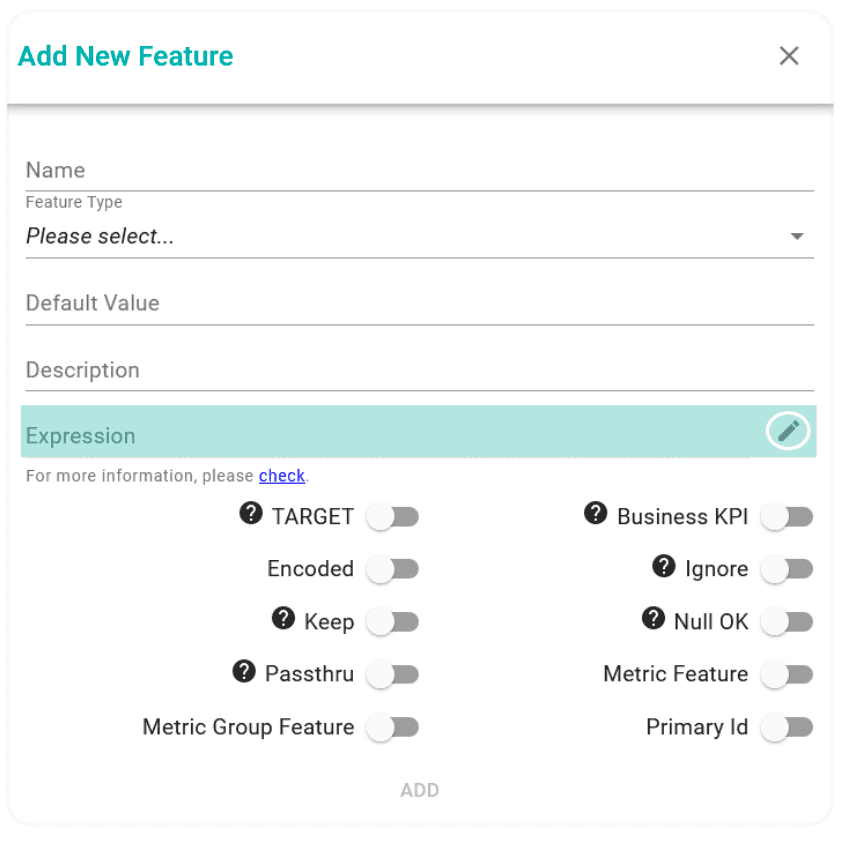The width and height of the screenshot is (848, 842).
Task: Click the help icon next to TARGET
Action: tap(251, 513)
